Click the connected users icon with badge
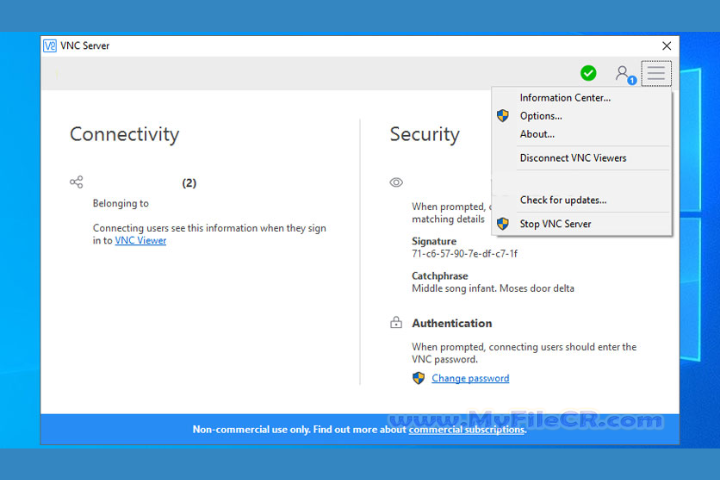The width and height of the screenshot is (720, 480). [625, 74]
